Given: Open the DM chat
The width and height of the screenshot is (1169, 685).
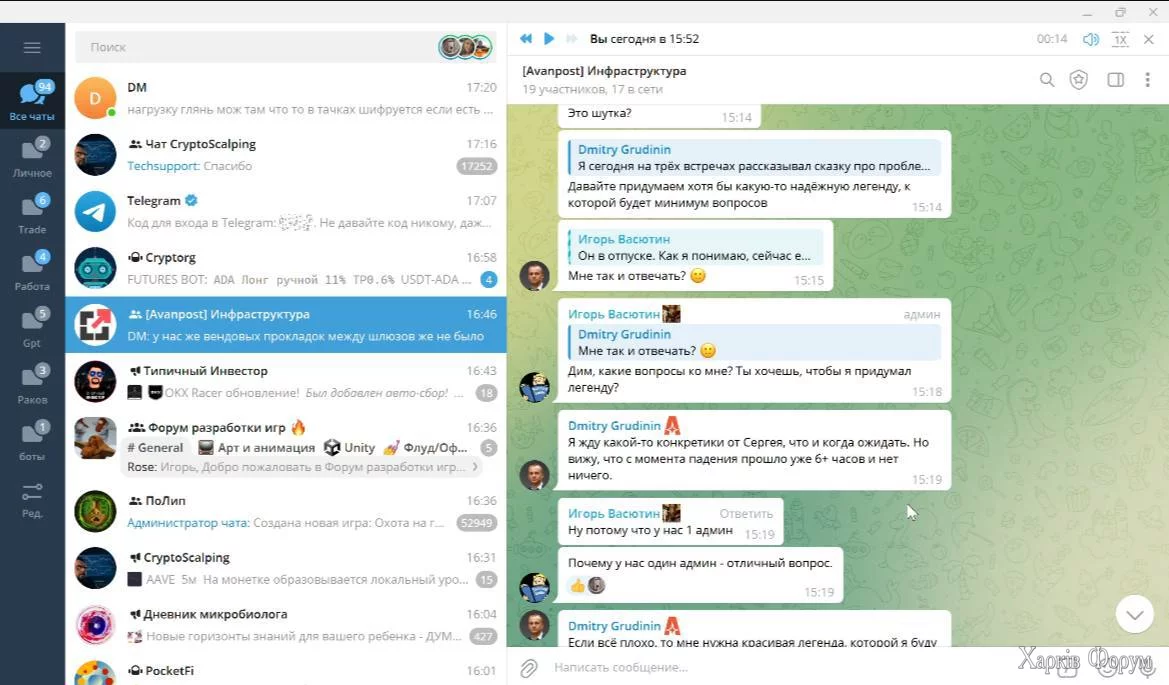Looking at the screenshot, I should pyautogui.click(x=286, y=98).
